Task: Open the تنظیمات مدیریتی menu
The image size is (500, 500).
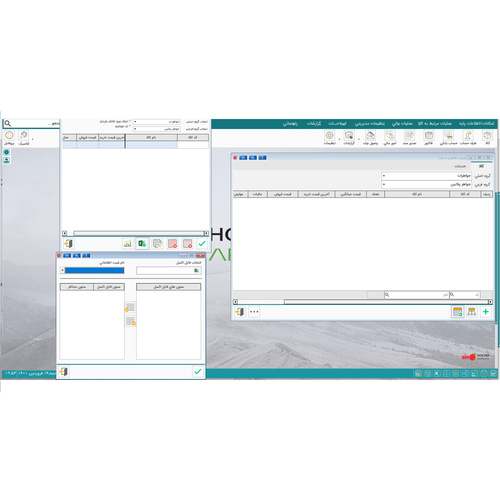Action: [x=370, y=124]
